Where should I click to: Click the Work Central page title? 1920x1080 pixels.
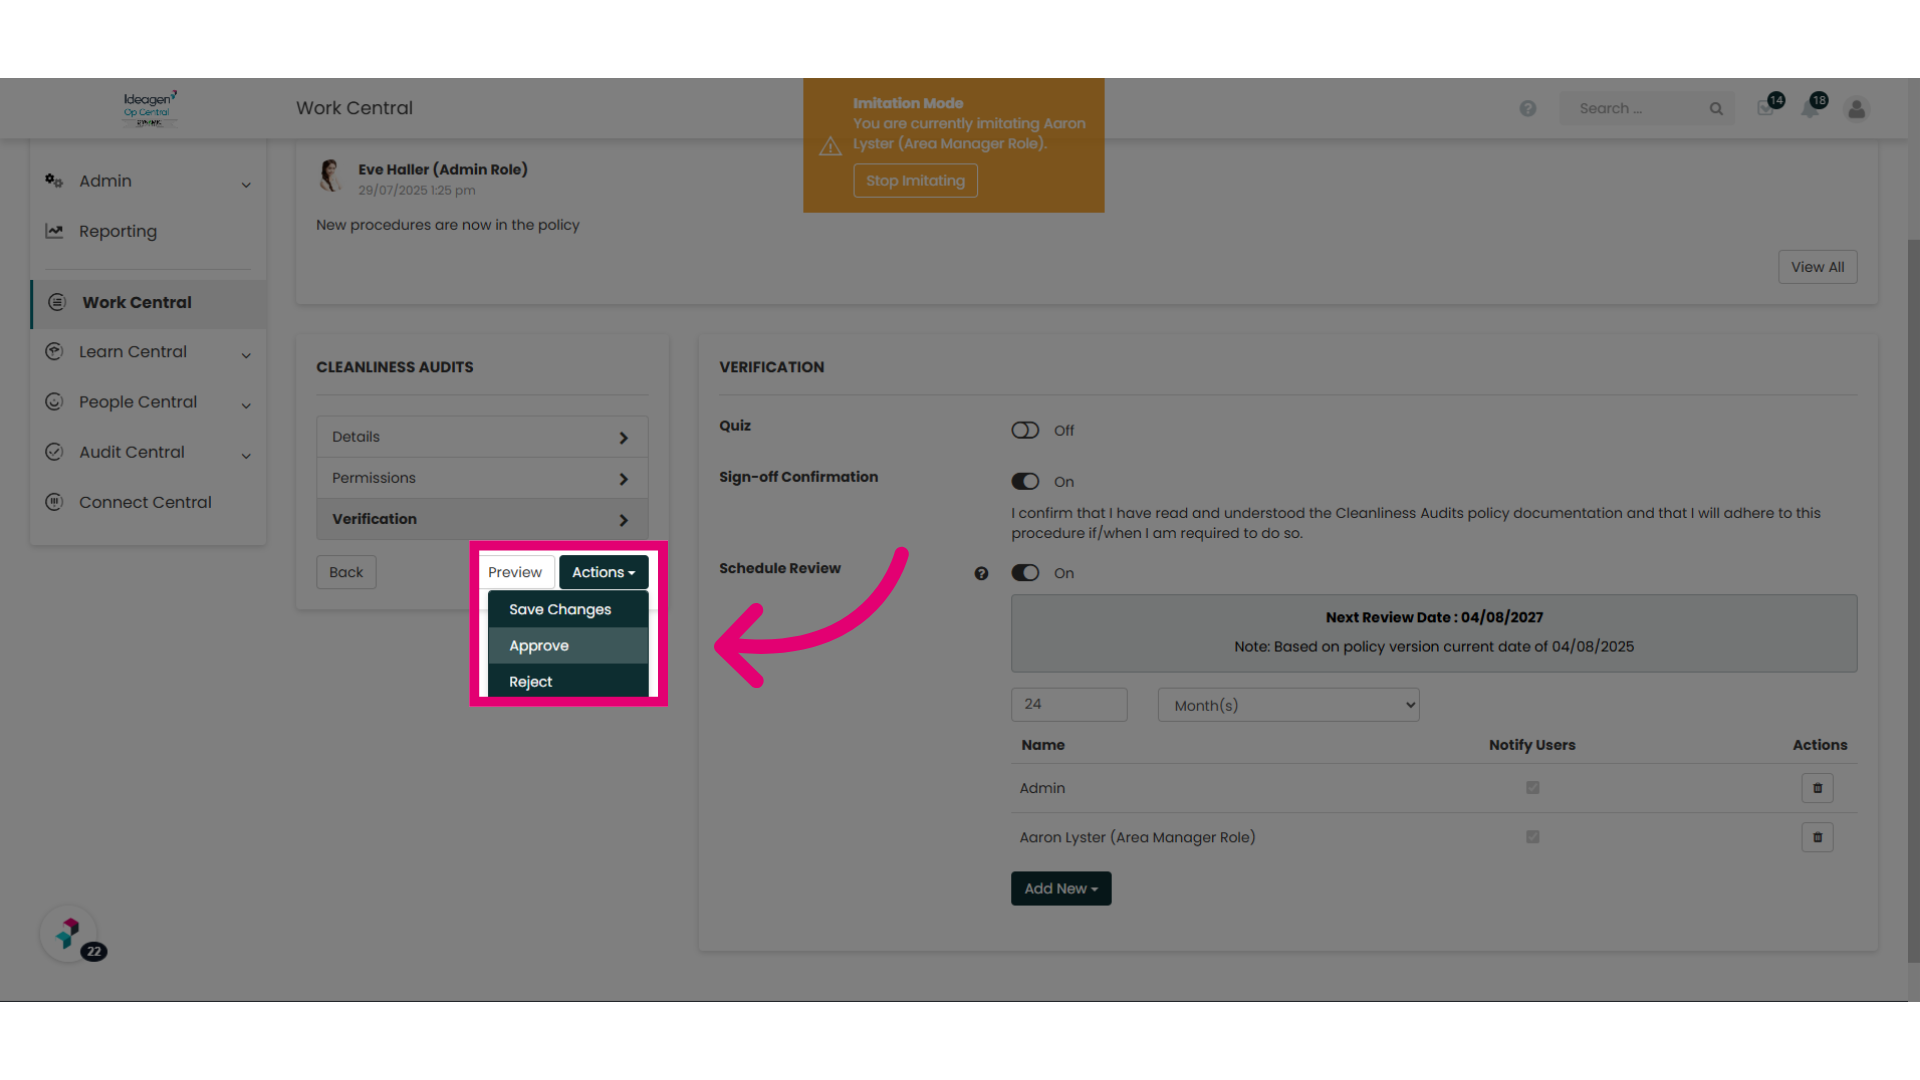click(354, 108)
